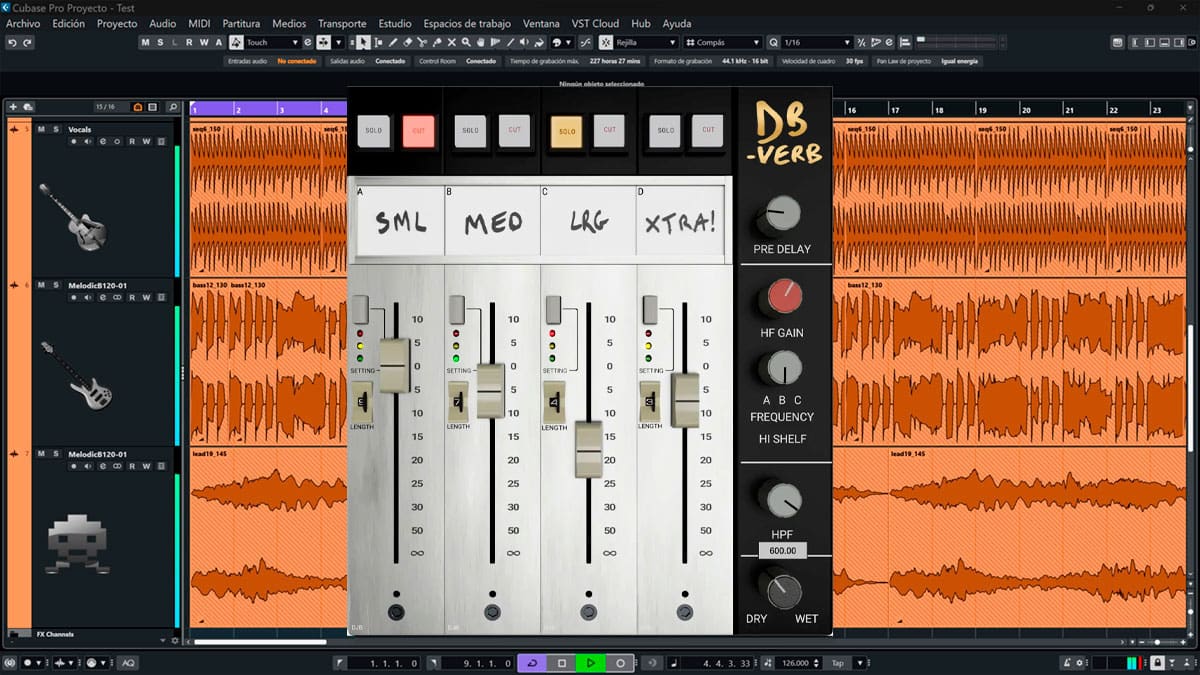
Task: Click the Tap tempo button
Action: point(837,663)
